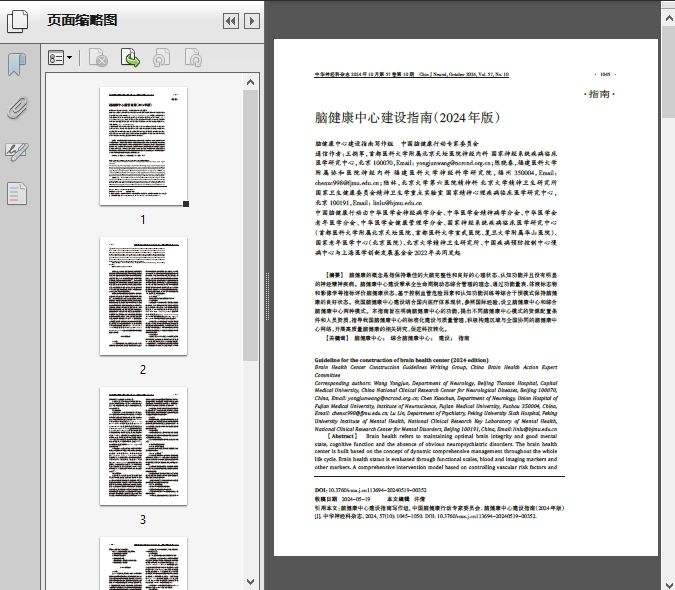Open the Attachments paperclip panel
This screenshot has height=590, width=675.
click(x=17, y=108)
